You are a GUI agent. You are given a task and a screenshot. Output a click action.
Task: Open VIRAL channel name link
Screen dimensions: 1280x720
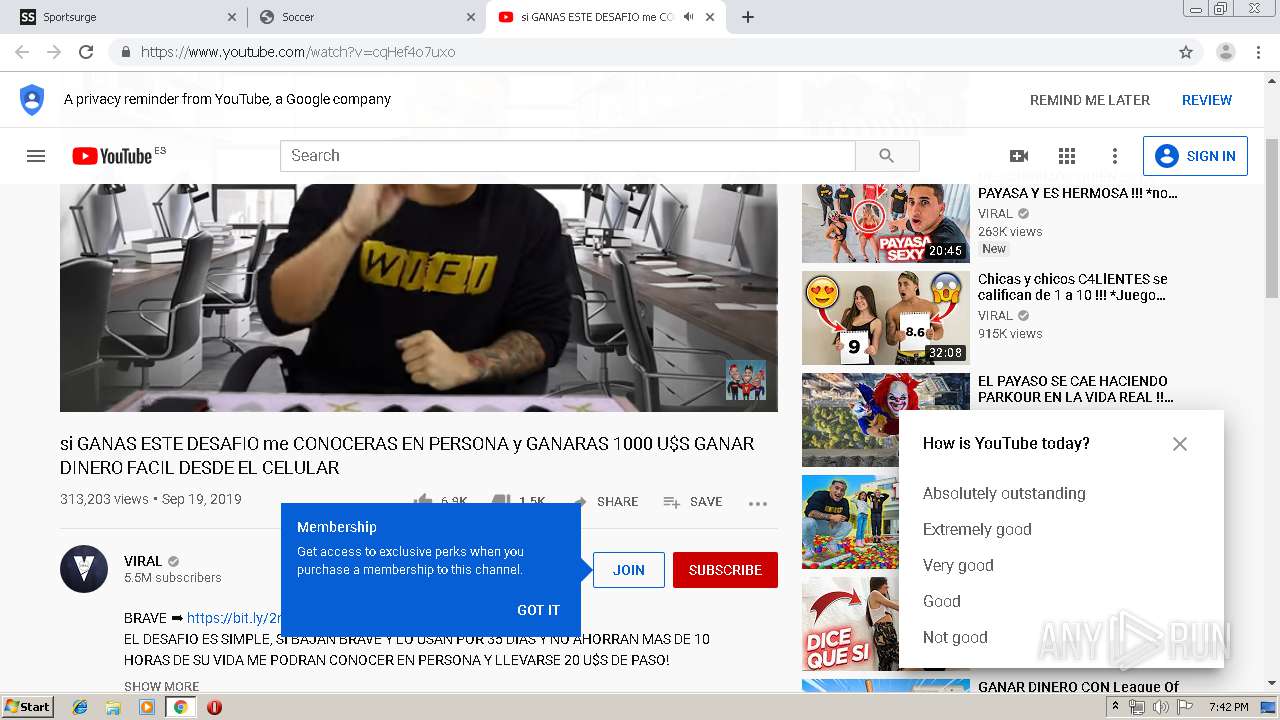143,561
